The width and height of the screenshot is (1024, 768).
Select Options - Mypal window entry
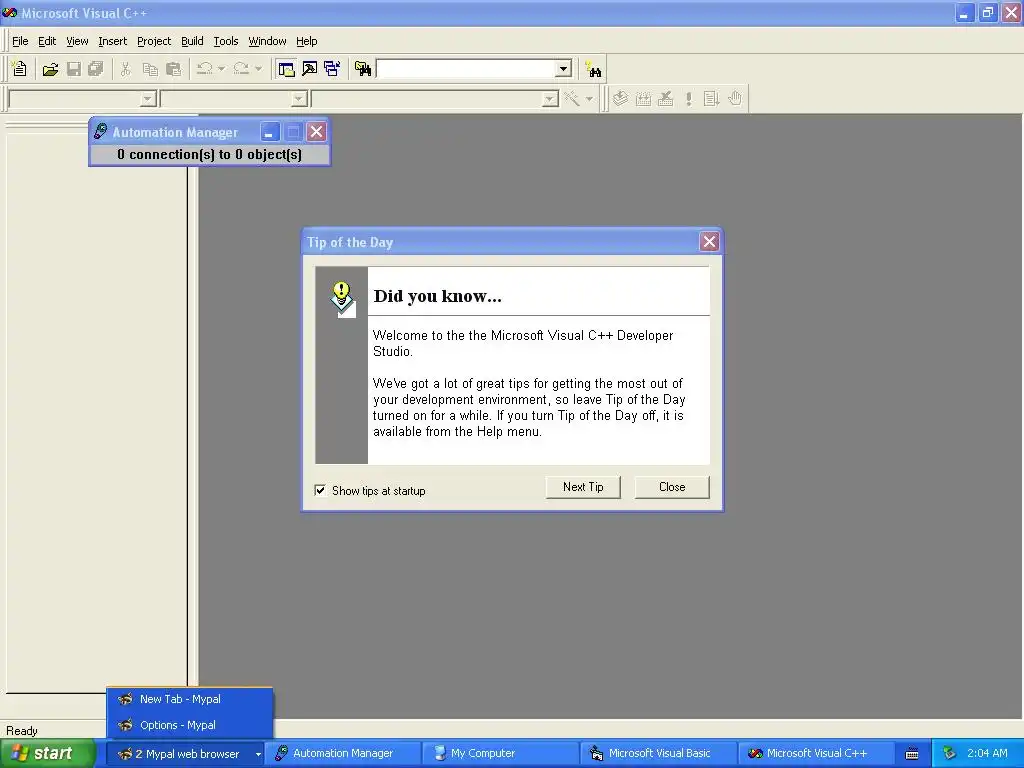point(189,725)
